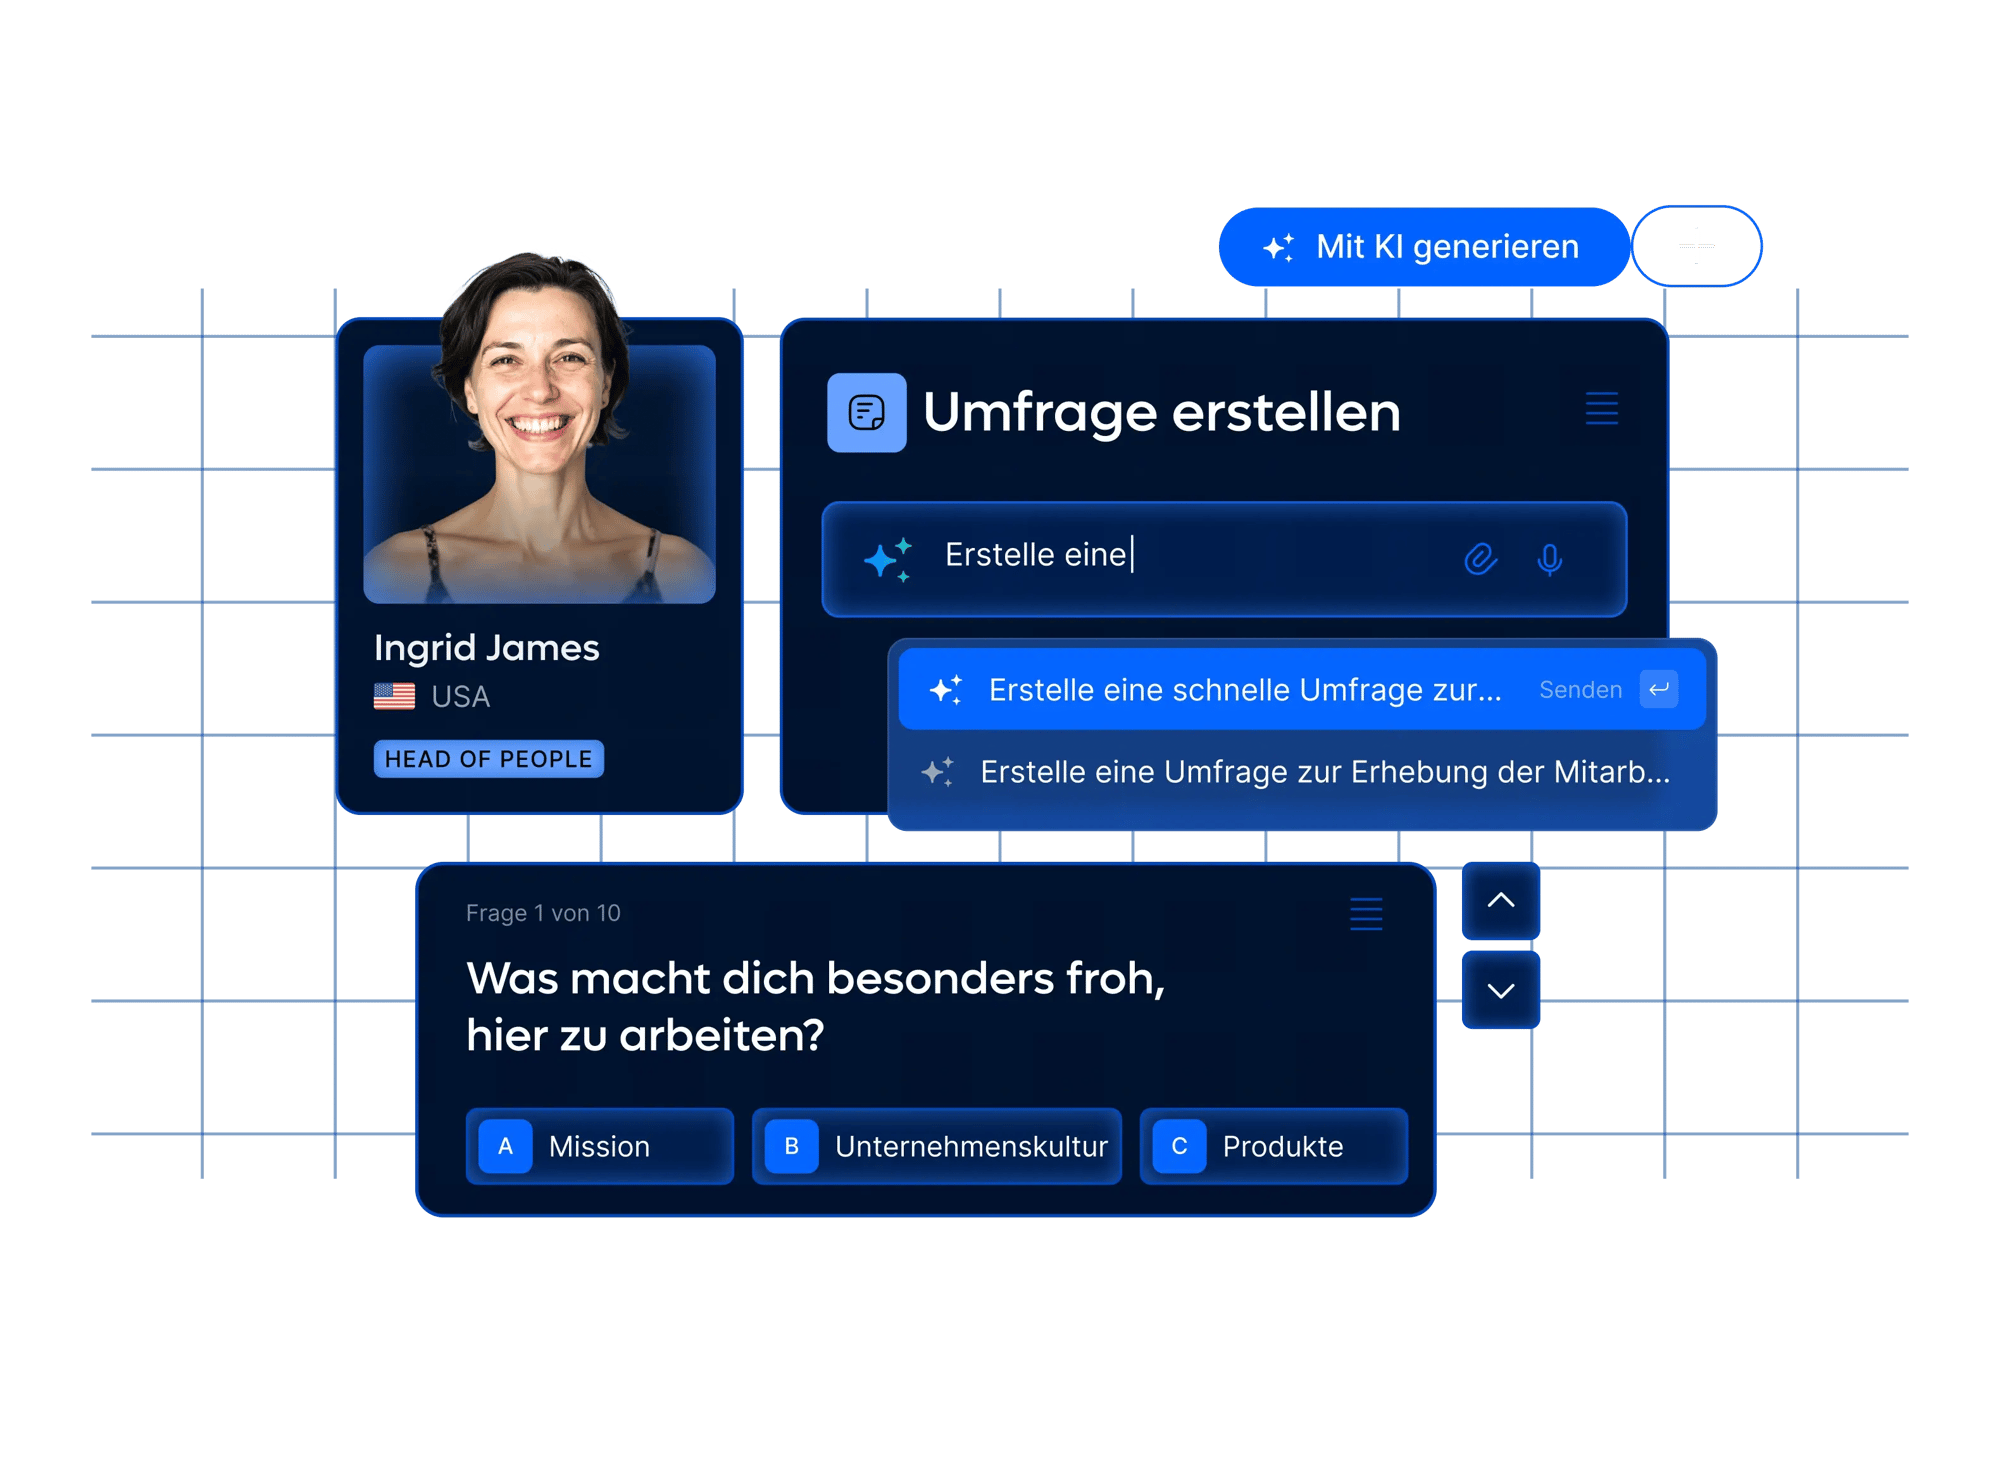Select suggestion Erstelle eine schnelle Umfrage zur...
The image size is (2000, 1468).
point(1302,689)
